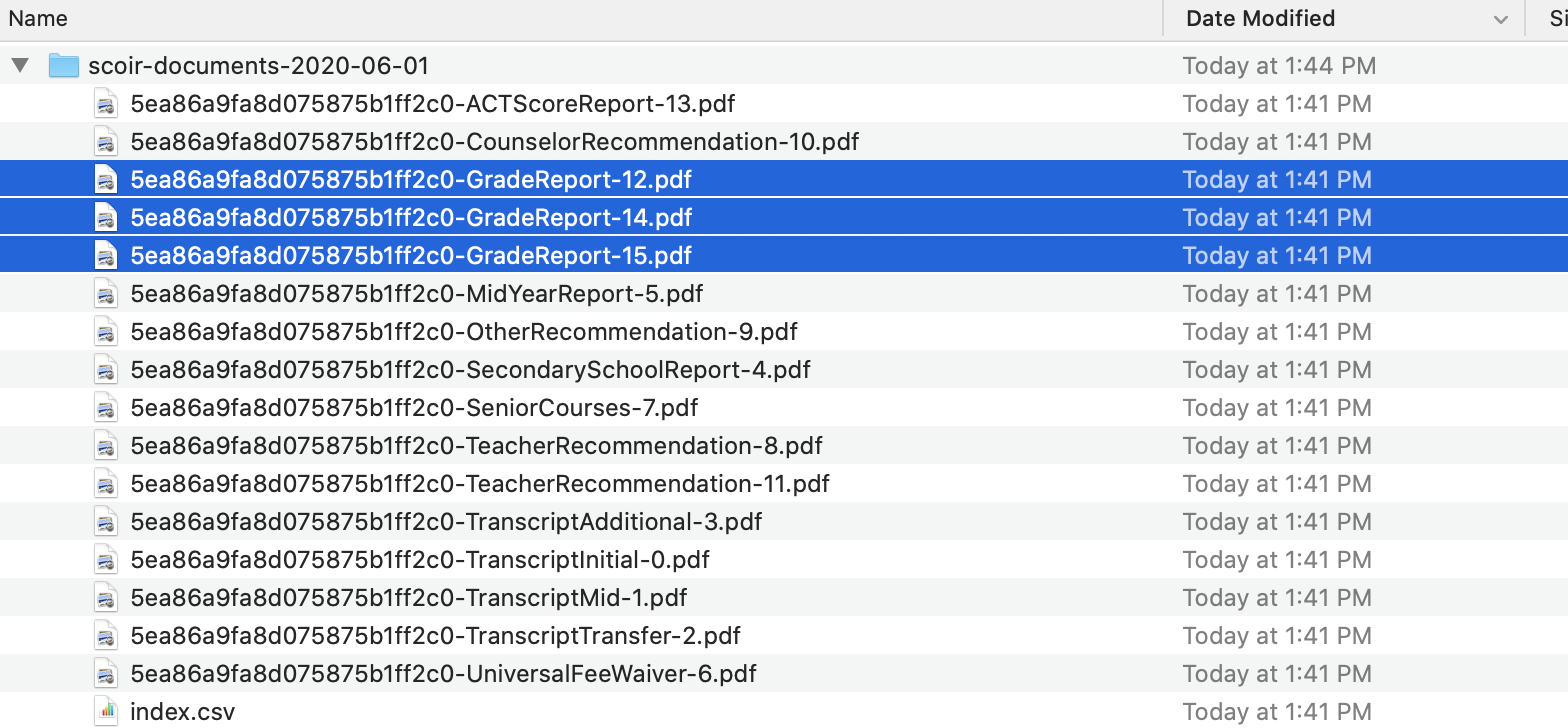Toggle sort order chevron in Date Modified header
The height and width of the screenshot is (728, 1568).
[x=1500, y=20]
